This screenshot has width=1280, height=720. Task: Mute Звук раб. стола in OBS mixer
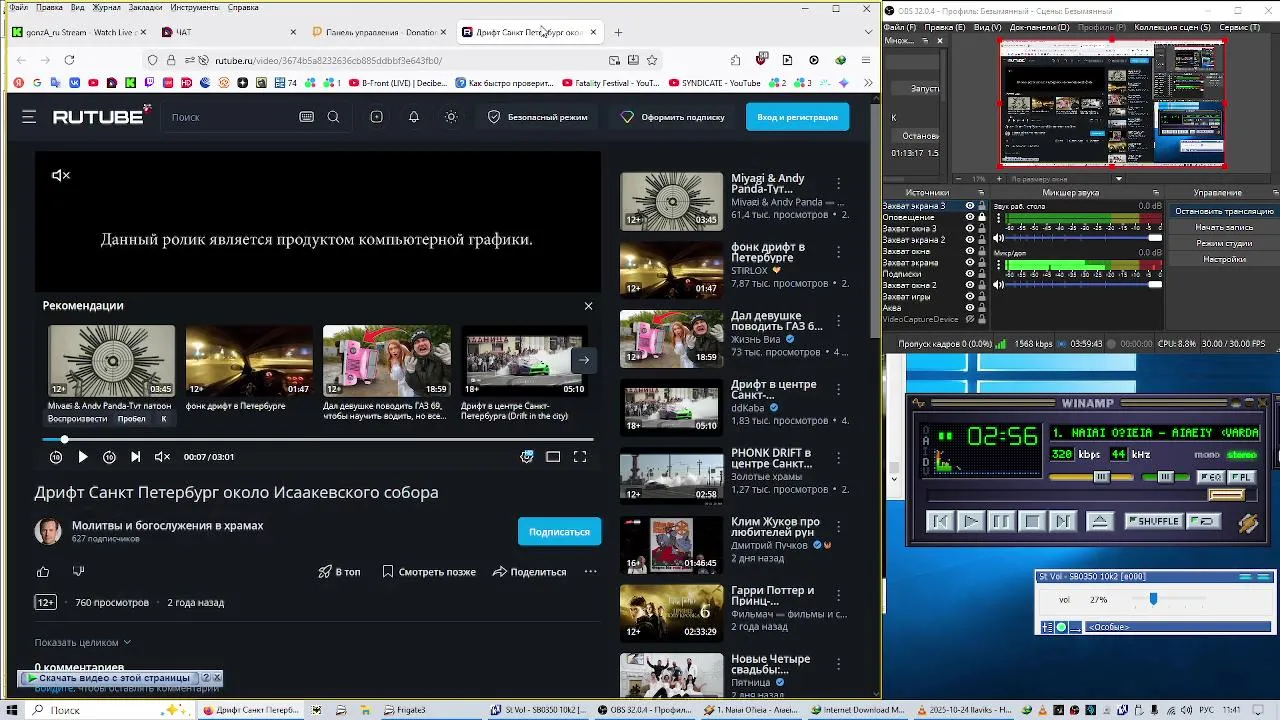998,238
